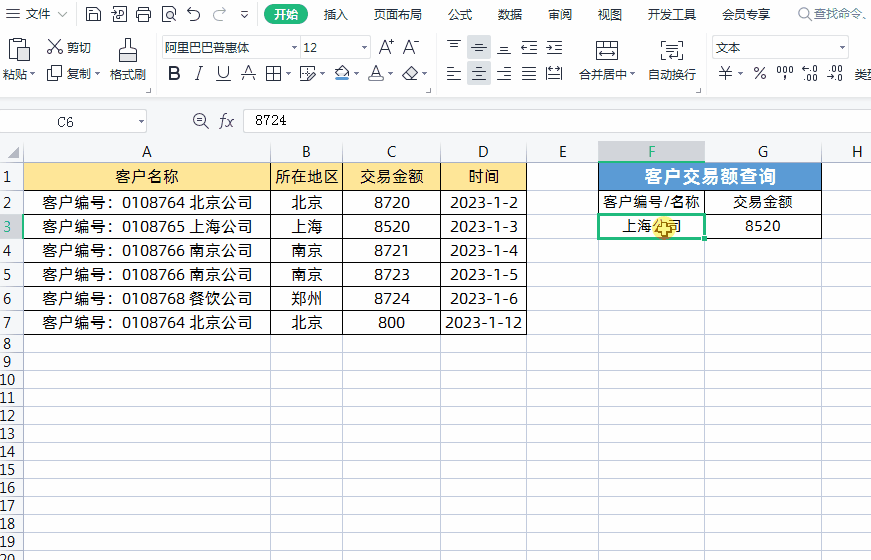Apply thousands separator format
The height and width of the screenshot is (560, 871).
[785, 73]
